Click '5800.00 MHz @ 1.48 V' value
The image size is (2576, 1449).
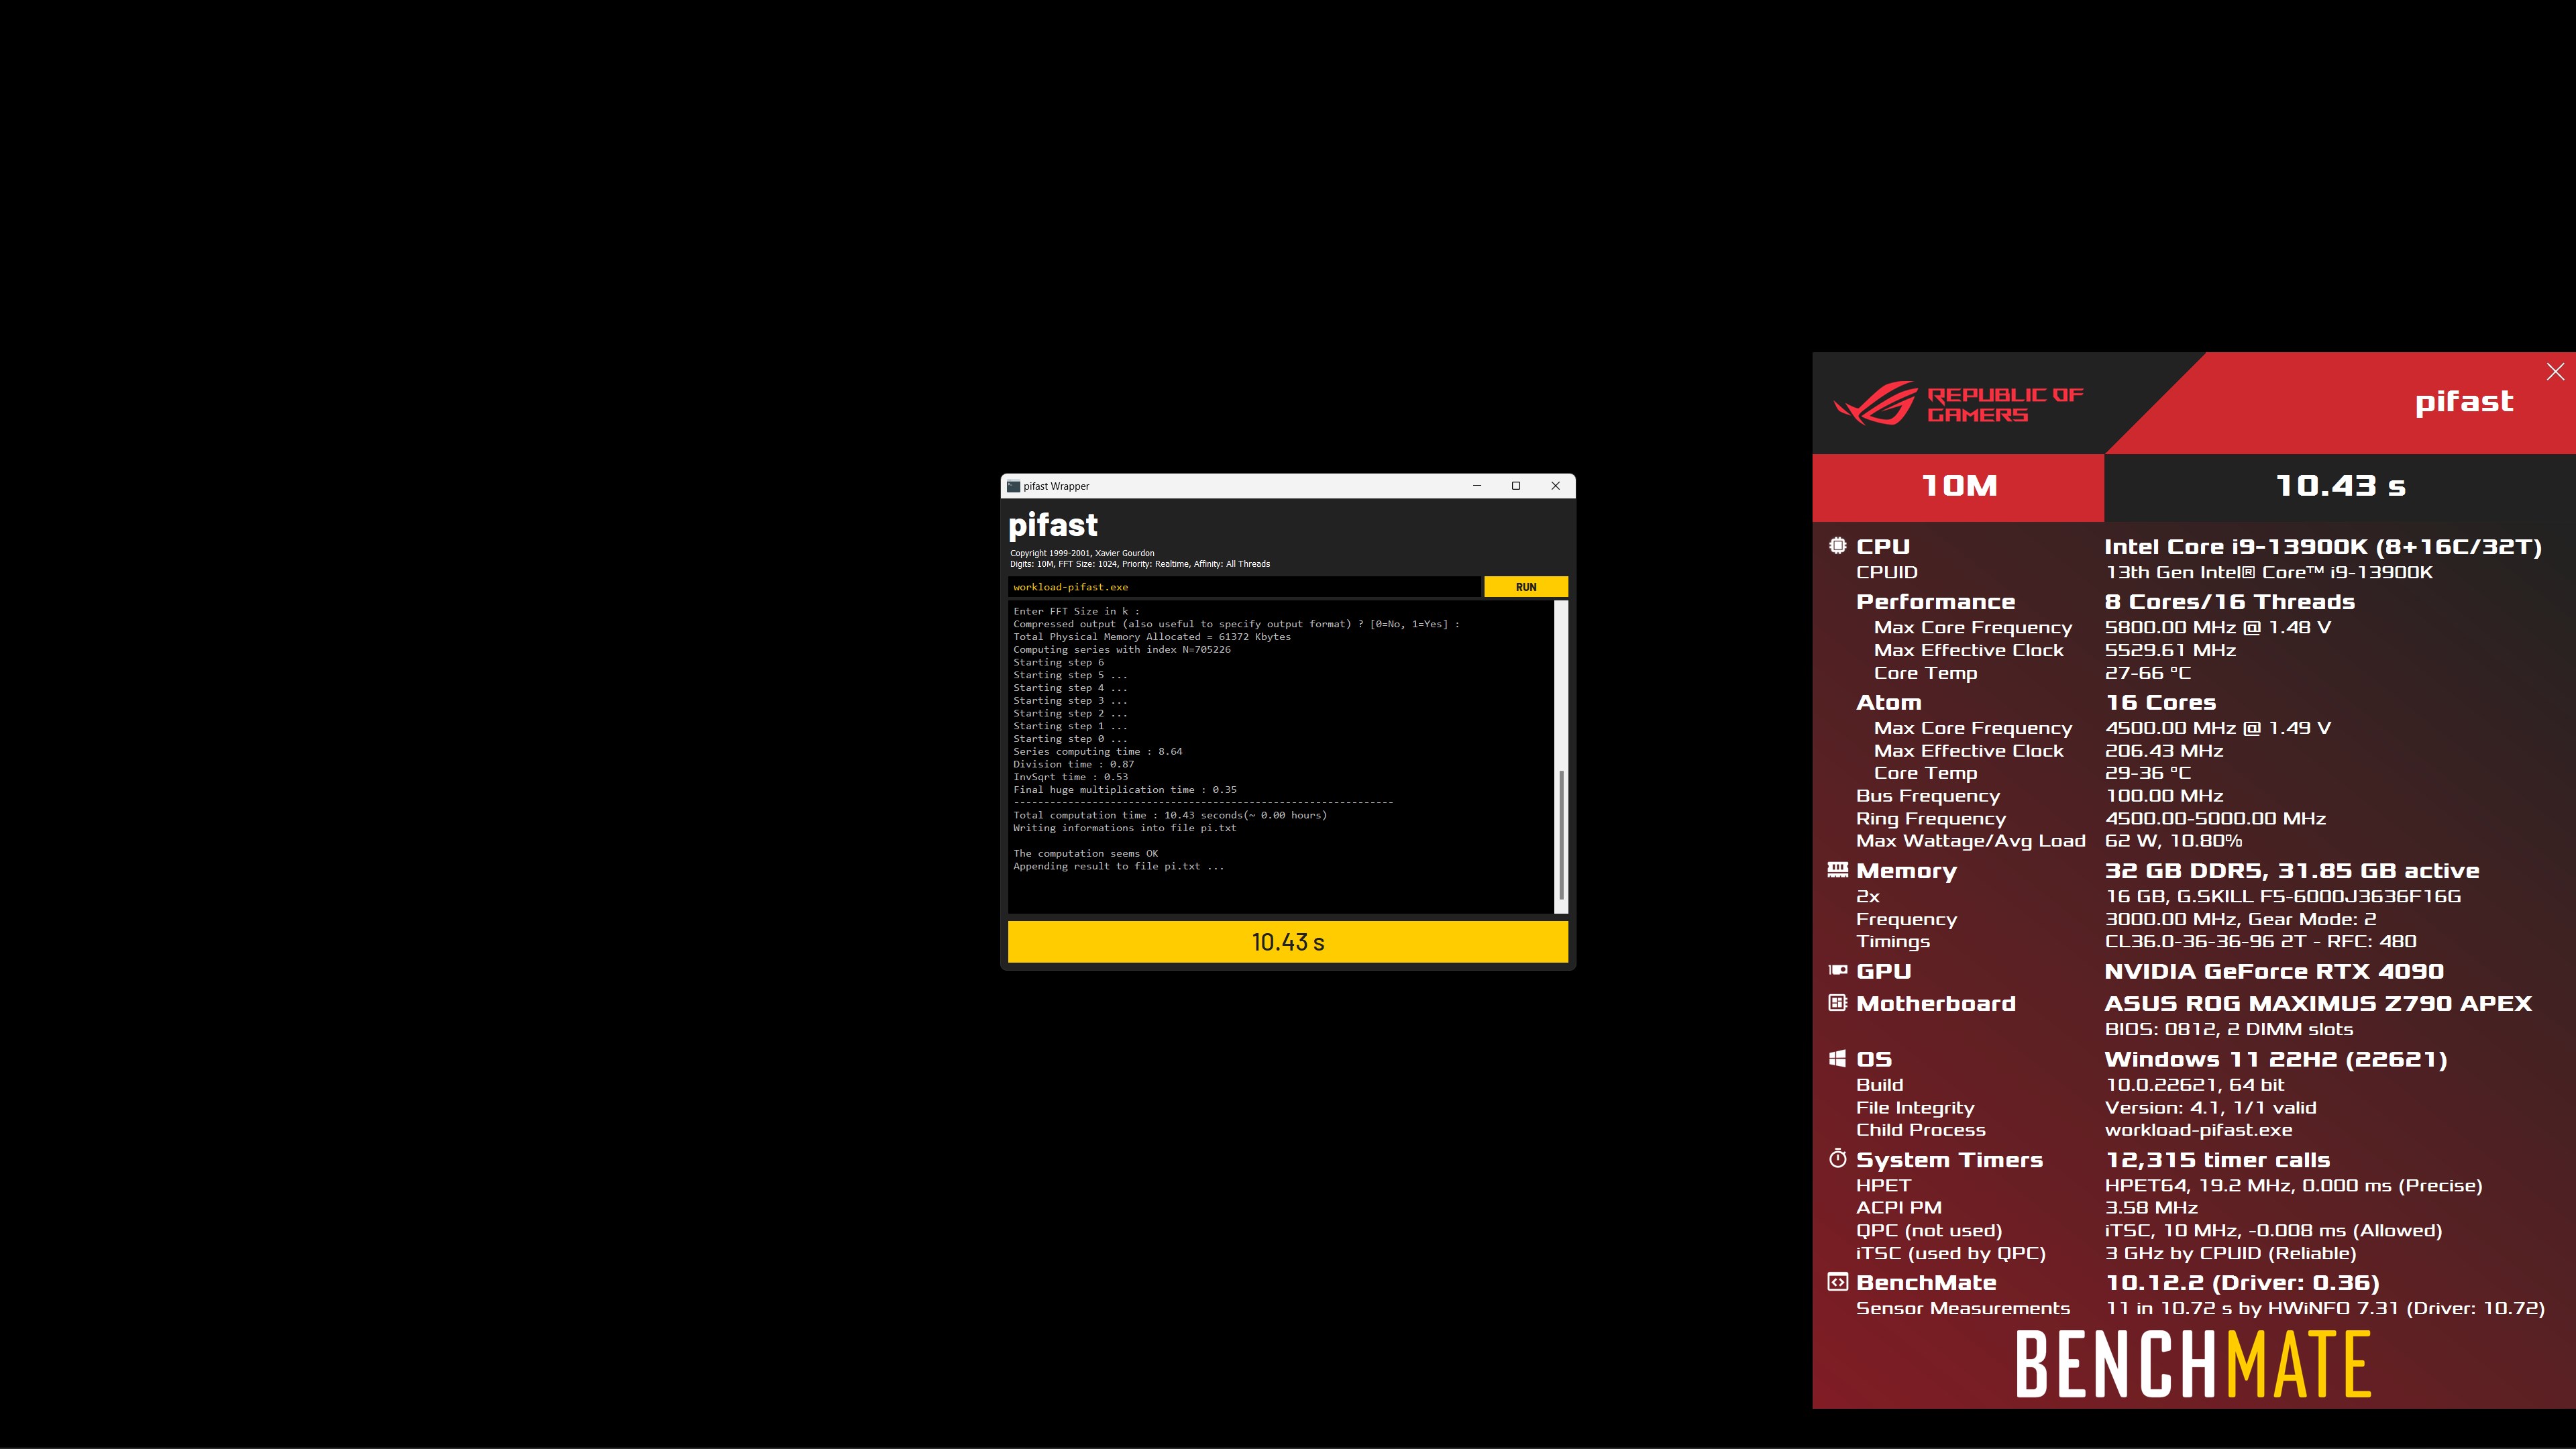pos(2217,627)
